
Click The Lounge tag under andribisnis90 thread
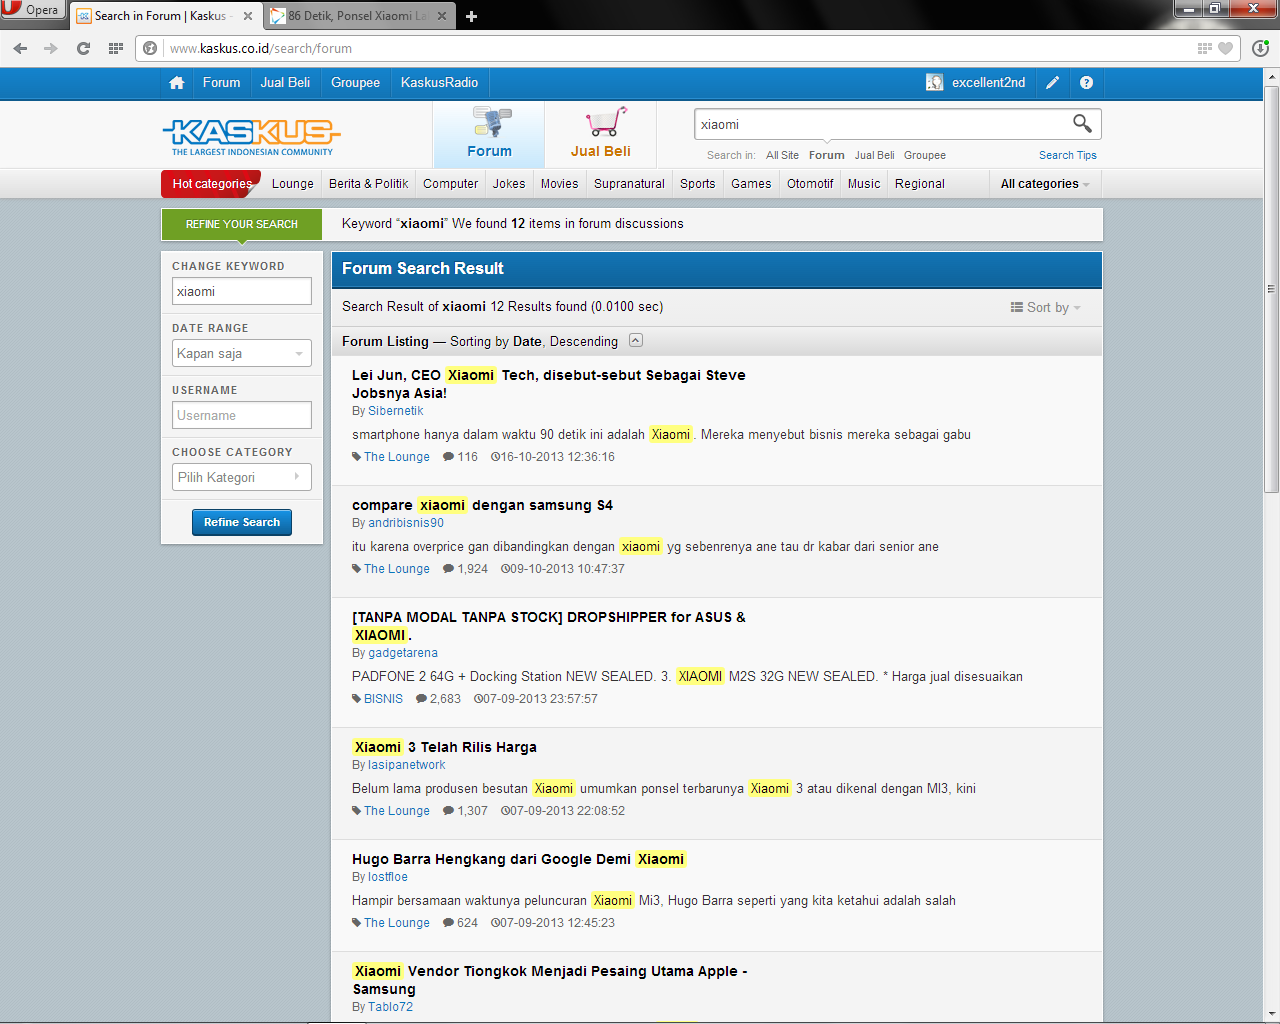pos(396,569)
